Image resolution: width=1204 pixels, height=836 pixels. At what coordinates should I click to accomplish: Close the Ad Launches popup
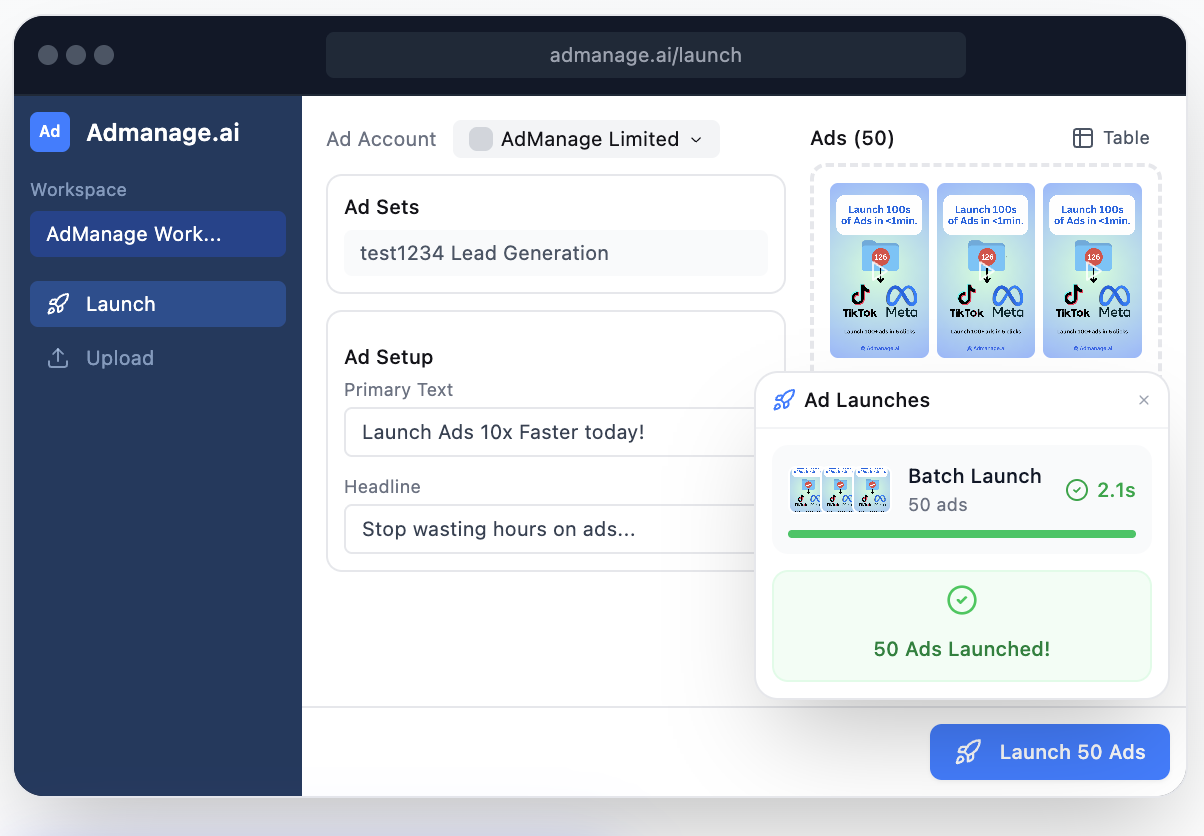coord(1144,400)
